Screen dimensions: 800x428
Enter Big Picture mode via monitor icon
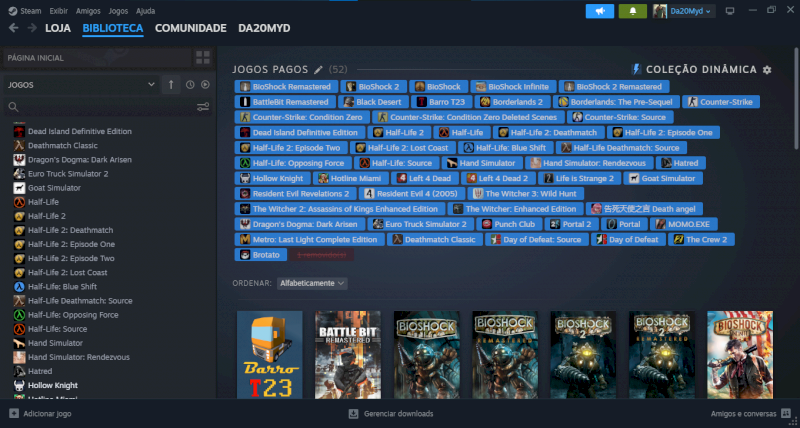[729, 10]
